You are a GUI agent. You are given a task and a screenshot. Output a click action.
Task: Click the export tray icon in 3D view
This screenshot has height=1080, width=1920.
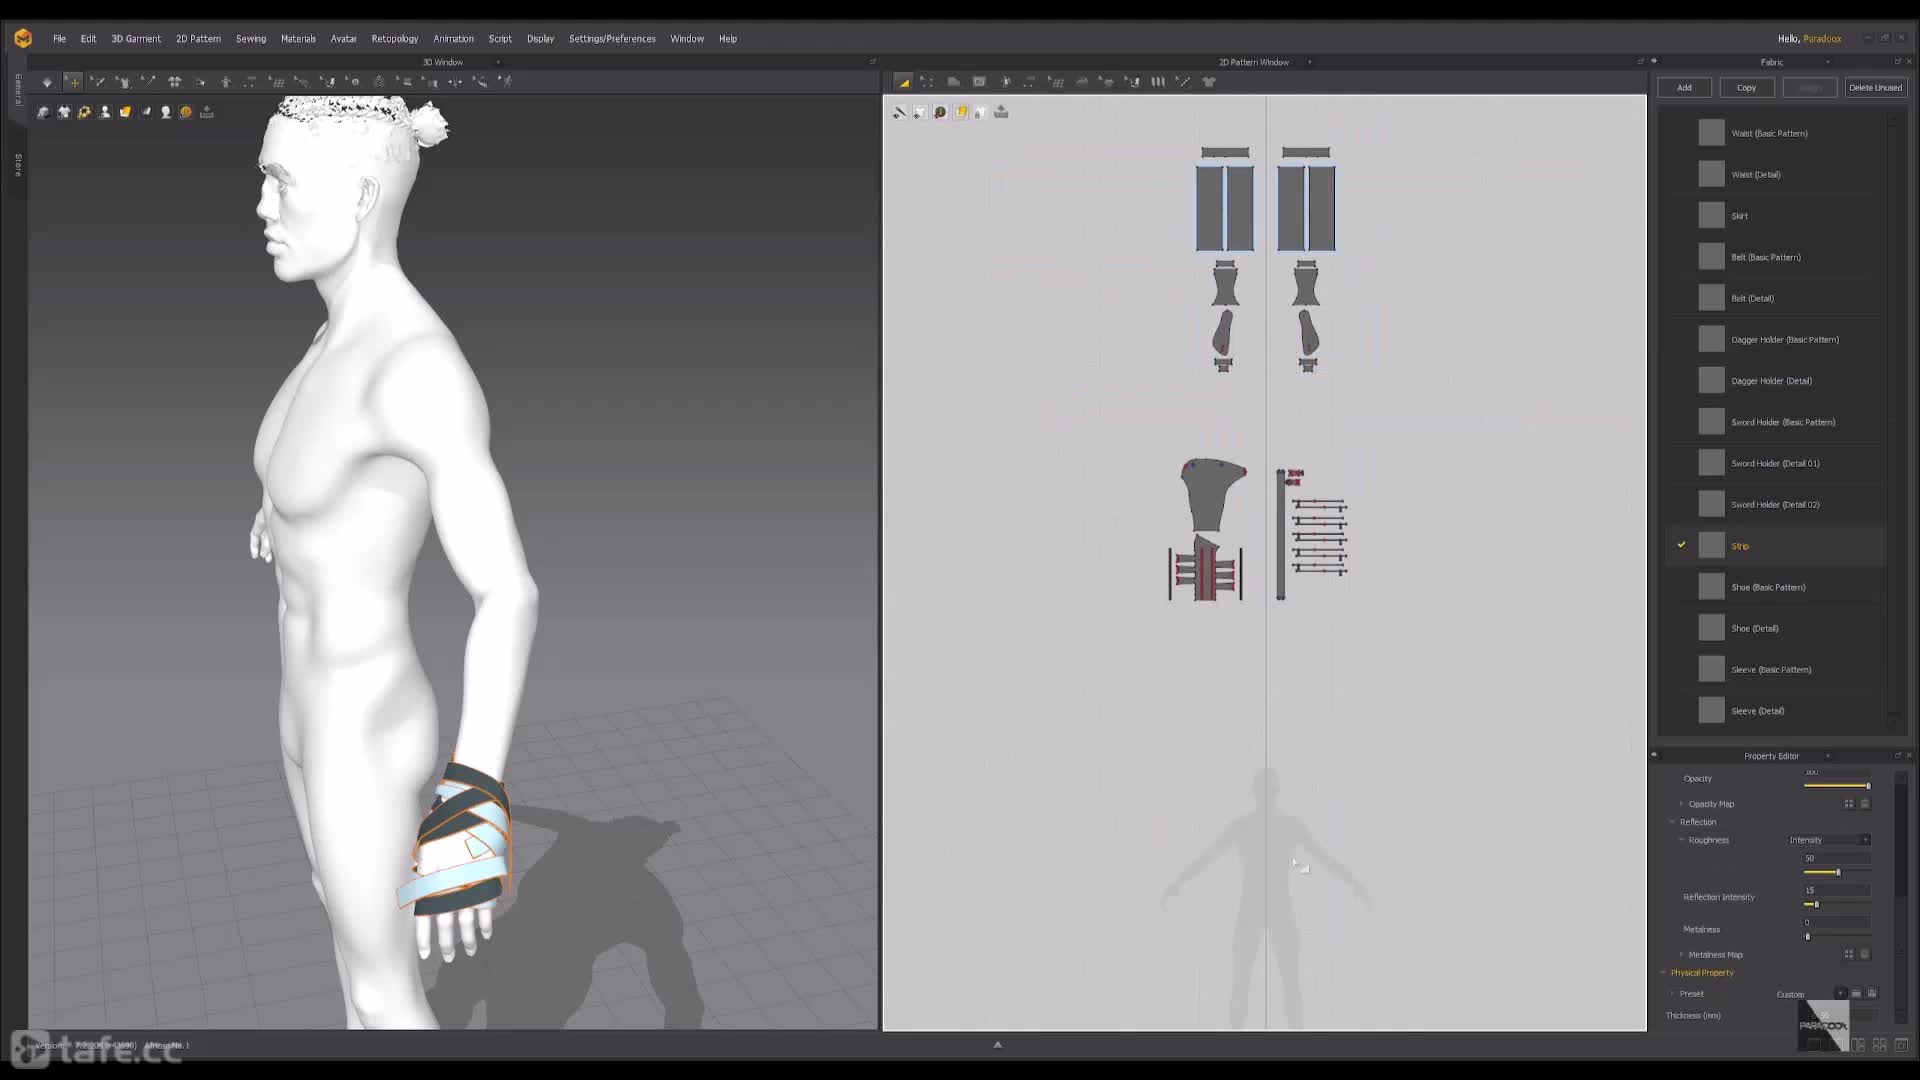click(x=207, y=112)
